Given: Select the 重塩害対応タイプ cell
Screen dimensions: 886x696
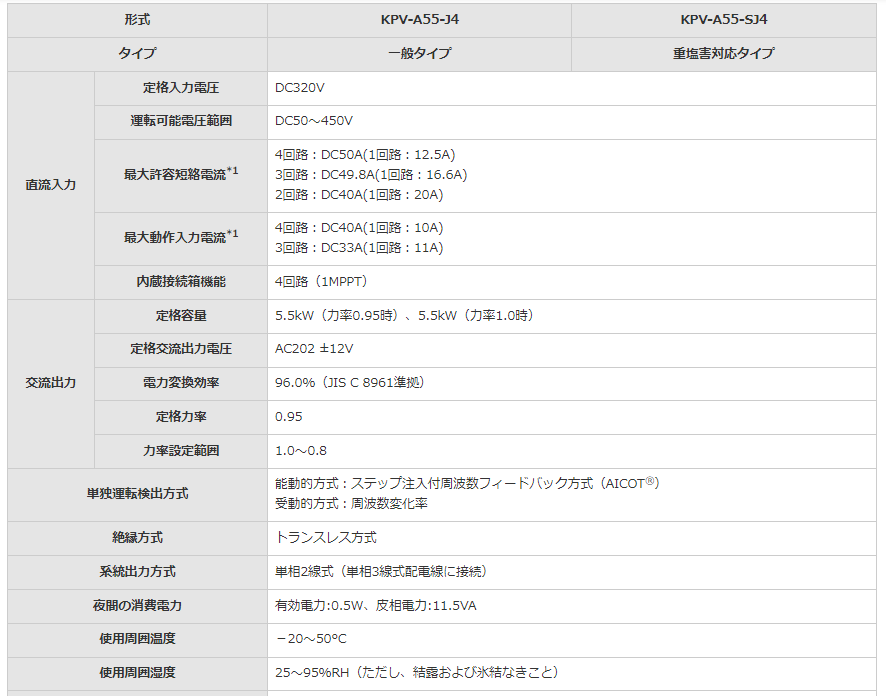Looking at the screenshot, I should coord(723,54).
